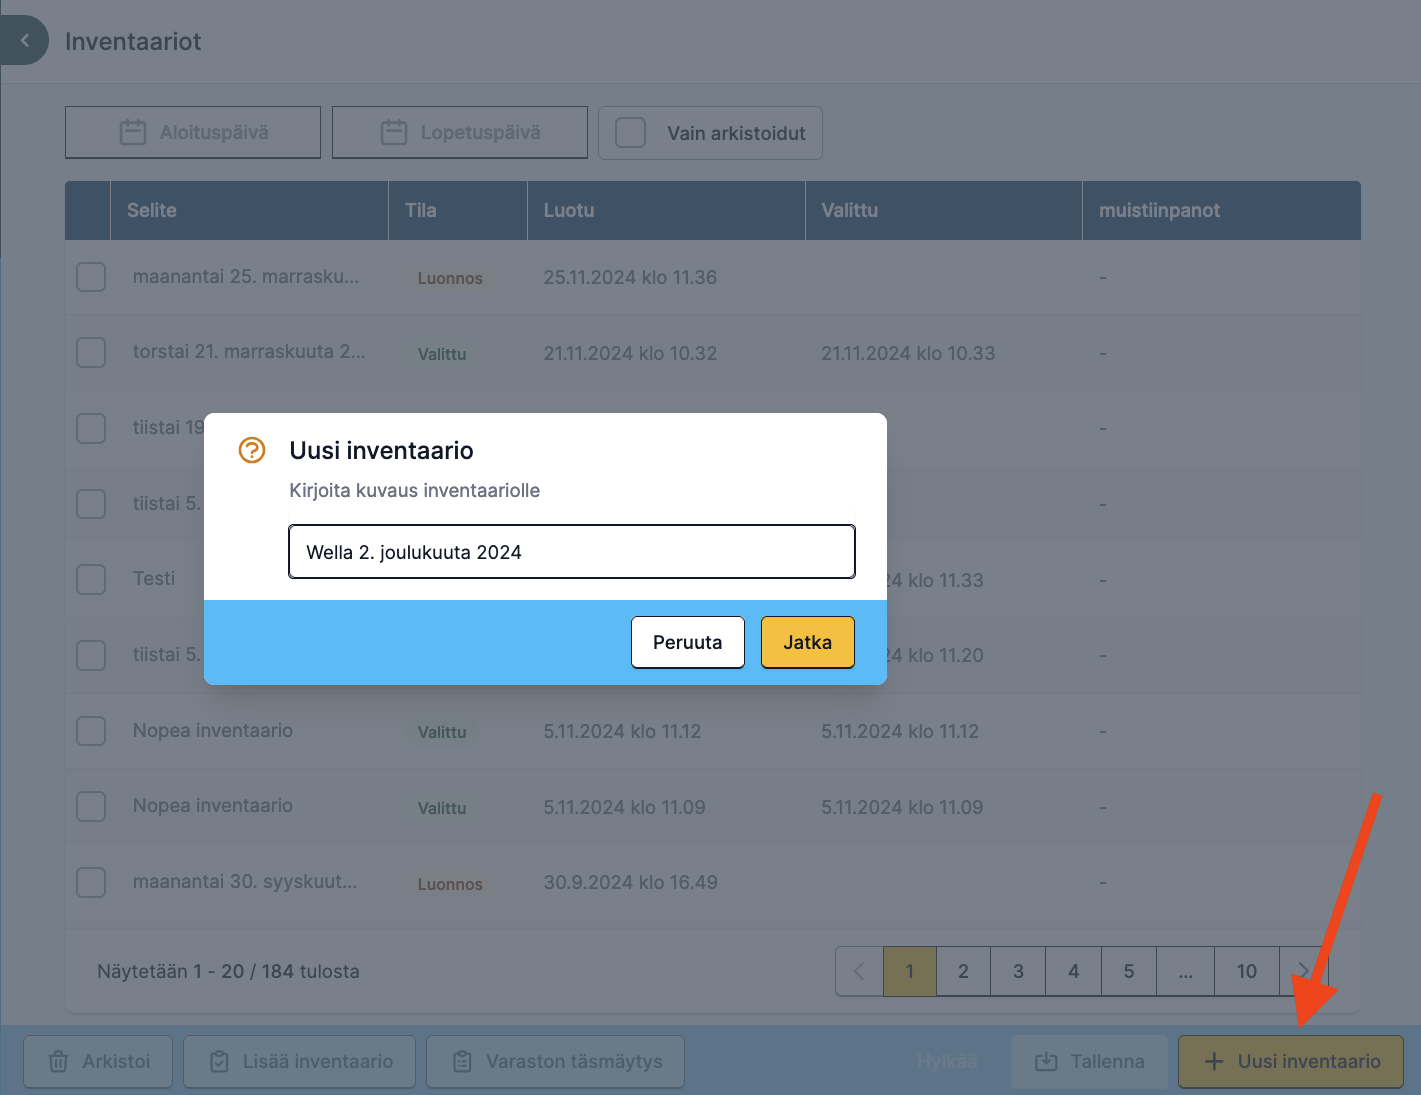Click the 25.11.2024 klo 11.36 cell

[x=630, y=277]
